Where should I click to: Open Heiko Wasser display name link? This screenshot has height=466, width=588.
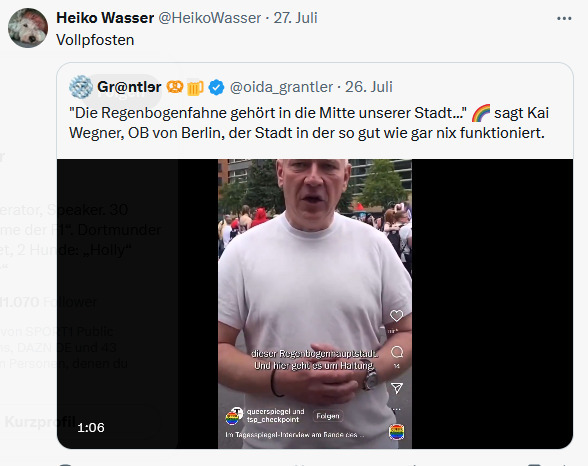105,18
